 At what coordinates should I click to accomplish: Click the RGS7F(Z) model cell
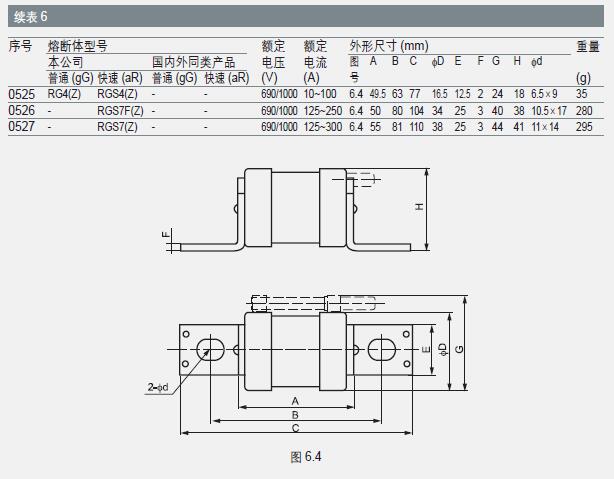coord(122,110)
